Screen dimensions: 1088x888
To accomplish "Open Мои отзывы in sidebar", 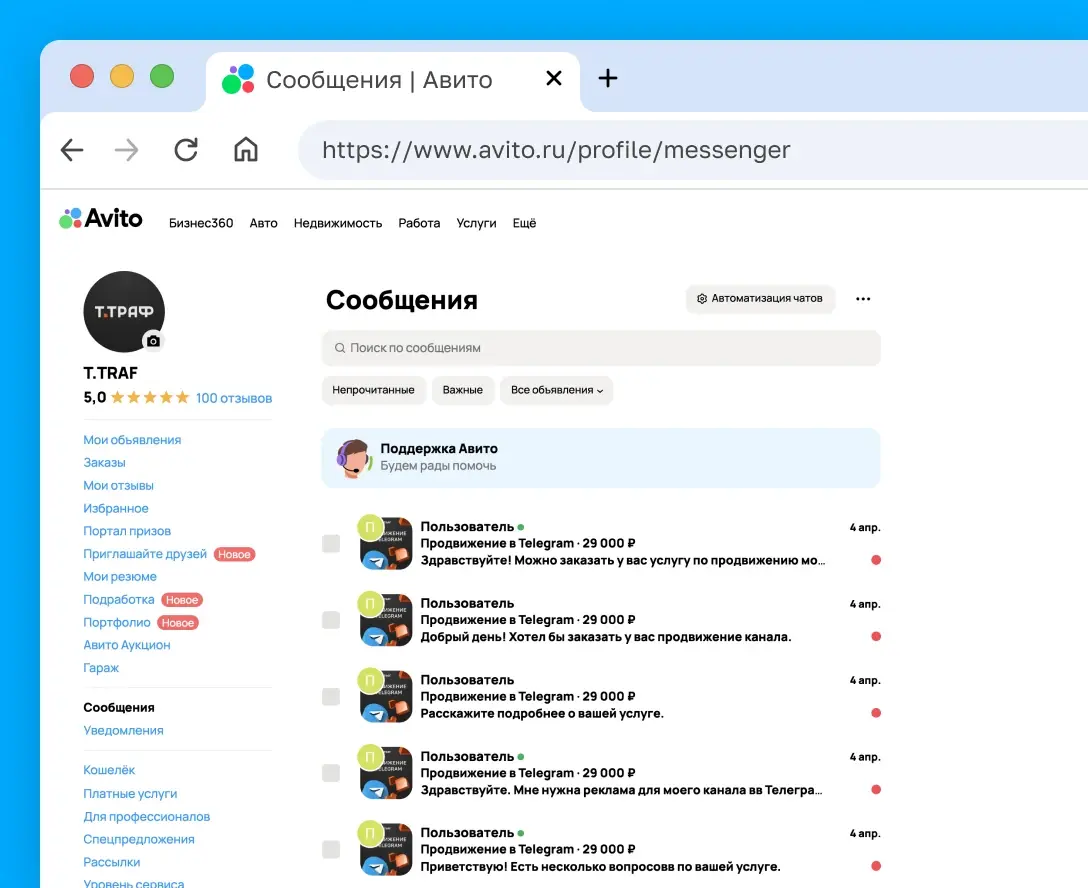I will (x=119, y=486).
